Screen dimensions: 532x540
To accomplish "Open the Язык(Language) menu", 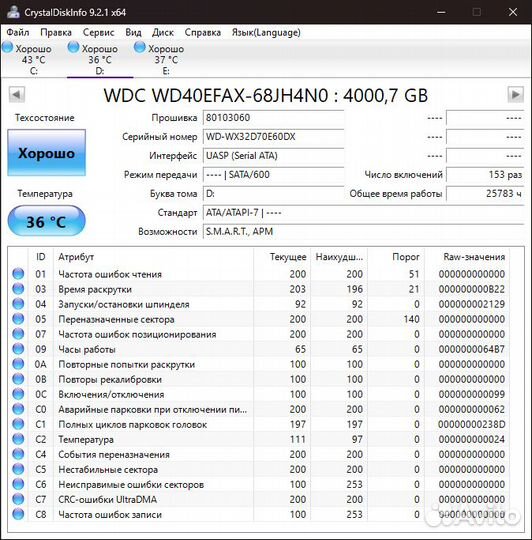I will click(x=266, y=32).
